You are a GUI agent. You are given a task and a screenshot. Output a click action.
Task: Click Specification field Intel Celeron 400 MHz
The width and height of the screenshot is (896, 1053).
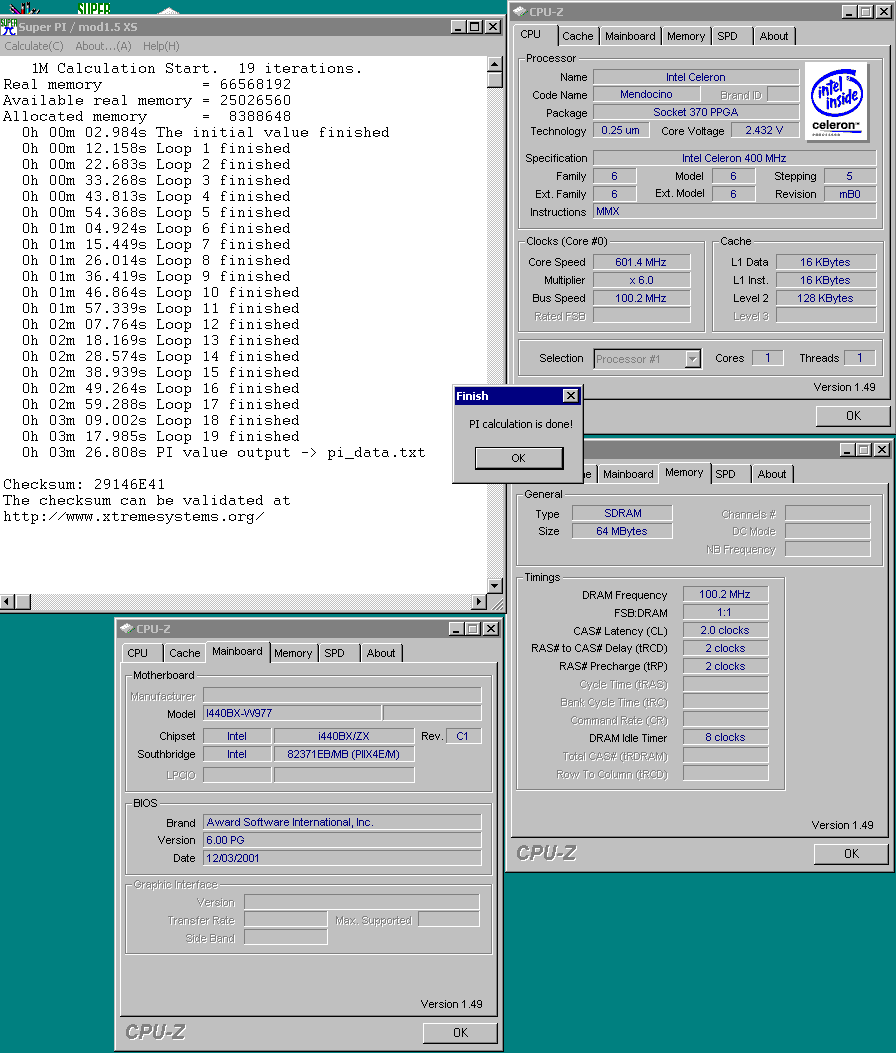pyautogui.click(x=734, y=158)
